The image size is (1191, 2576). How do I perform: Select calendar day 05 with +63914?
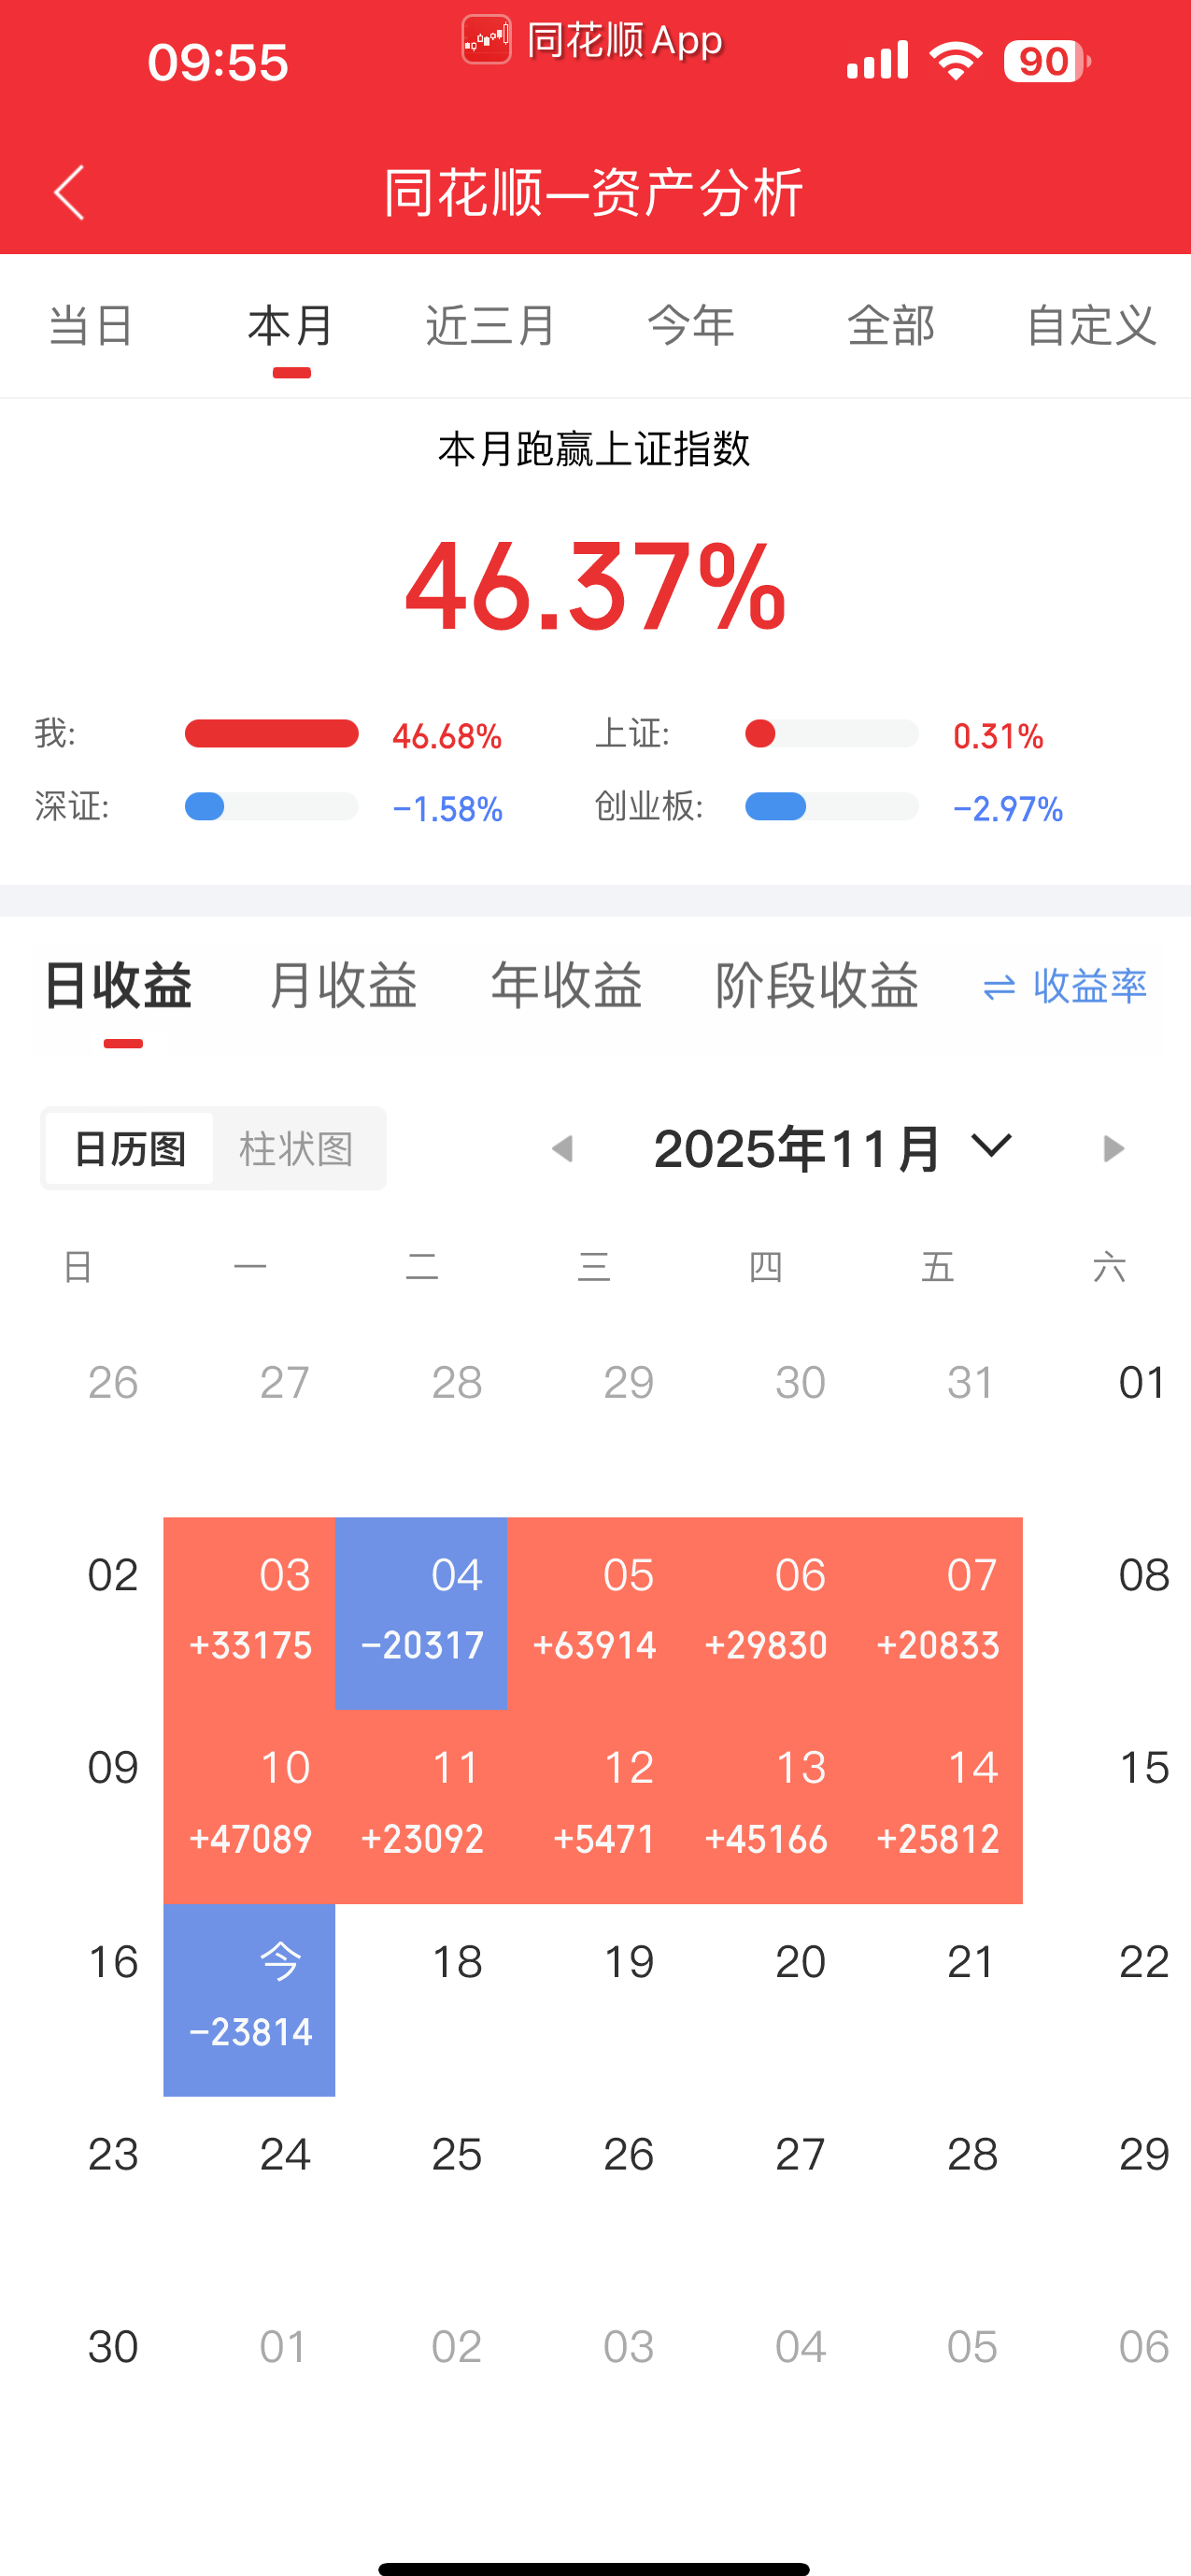pyautogui.click(x=593, y=1613)
